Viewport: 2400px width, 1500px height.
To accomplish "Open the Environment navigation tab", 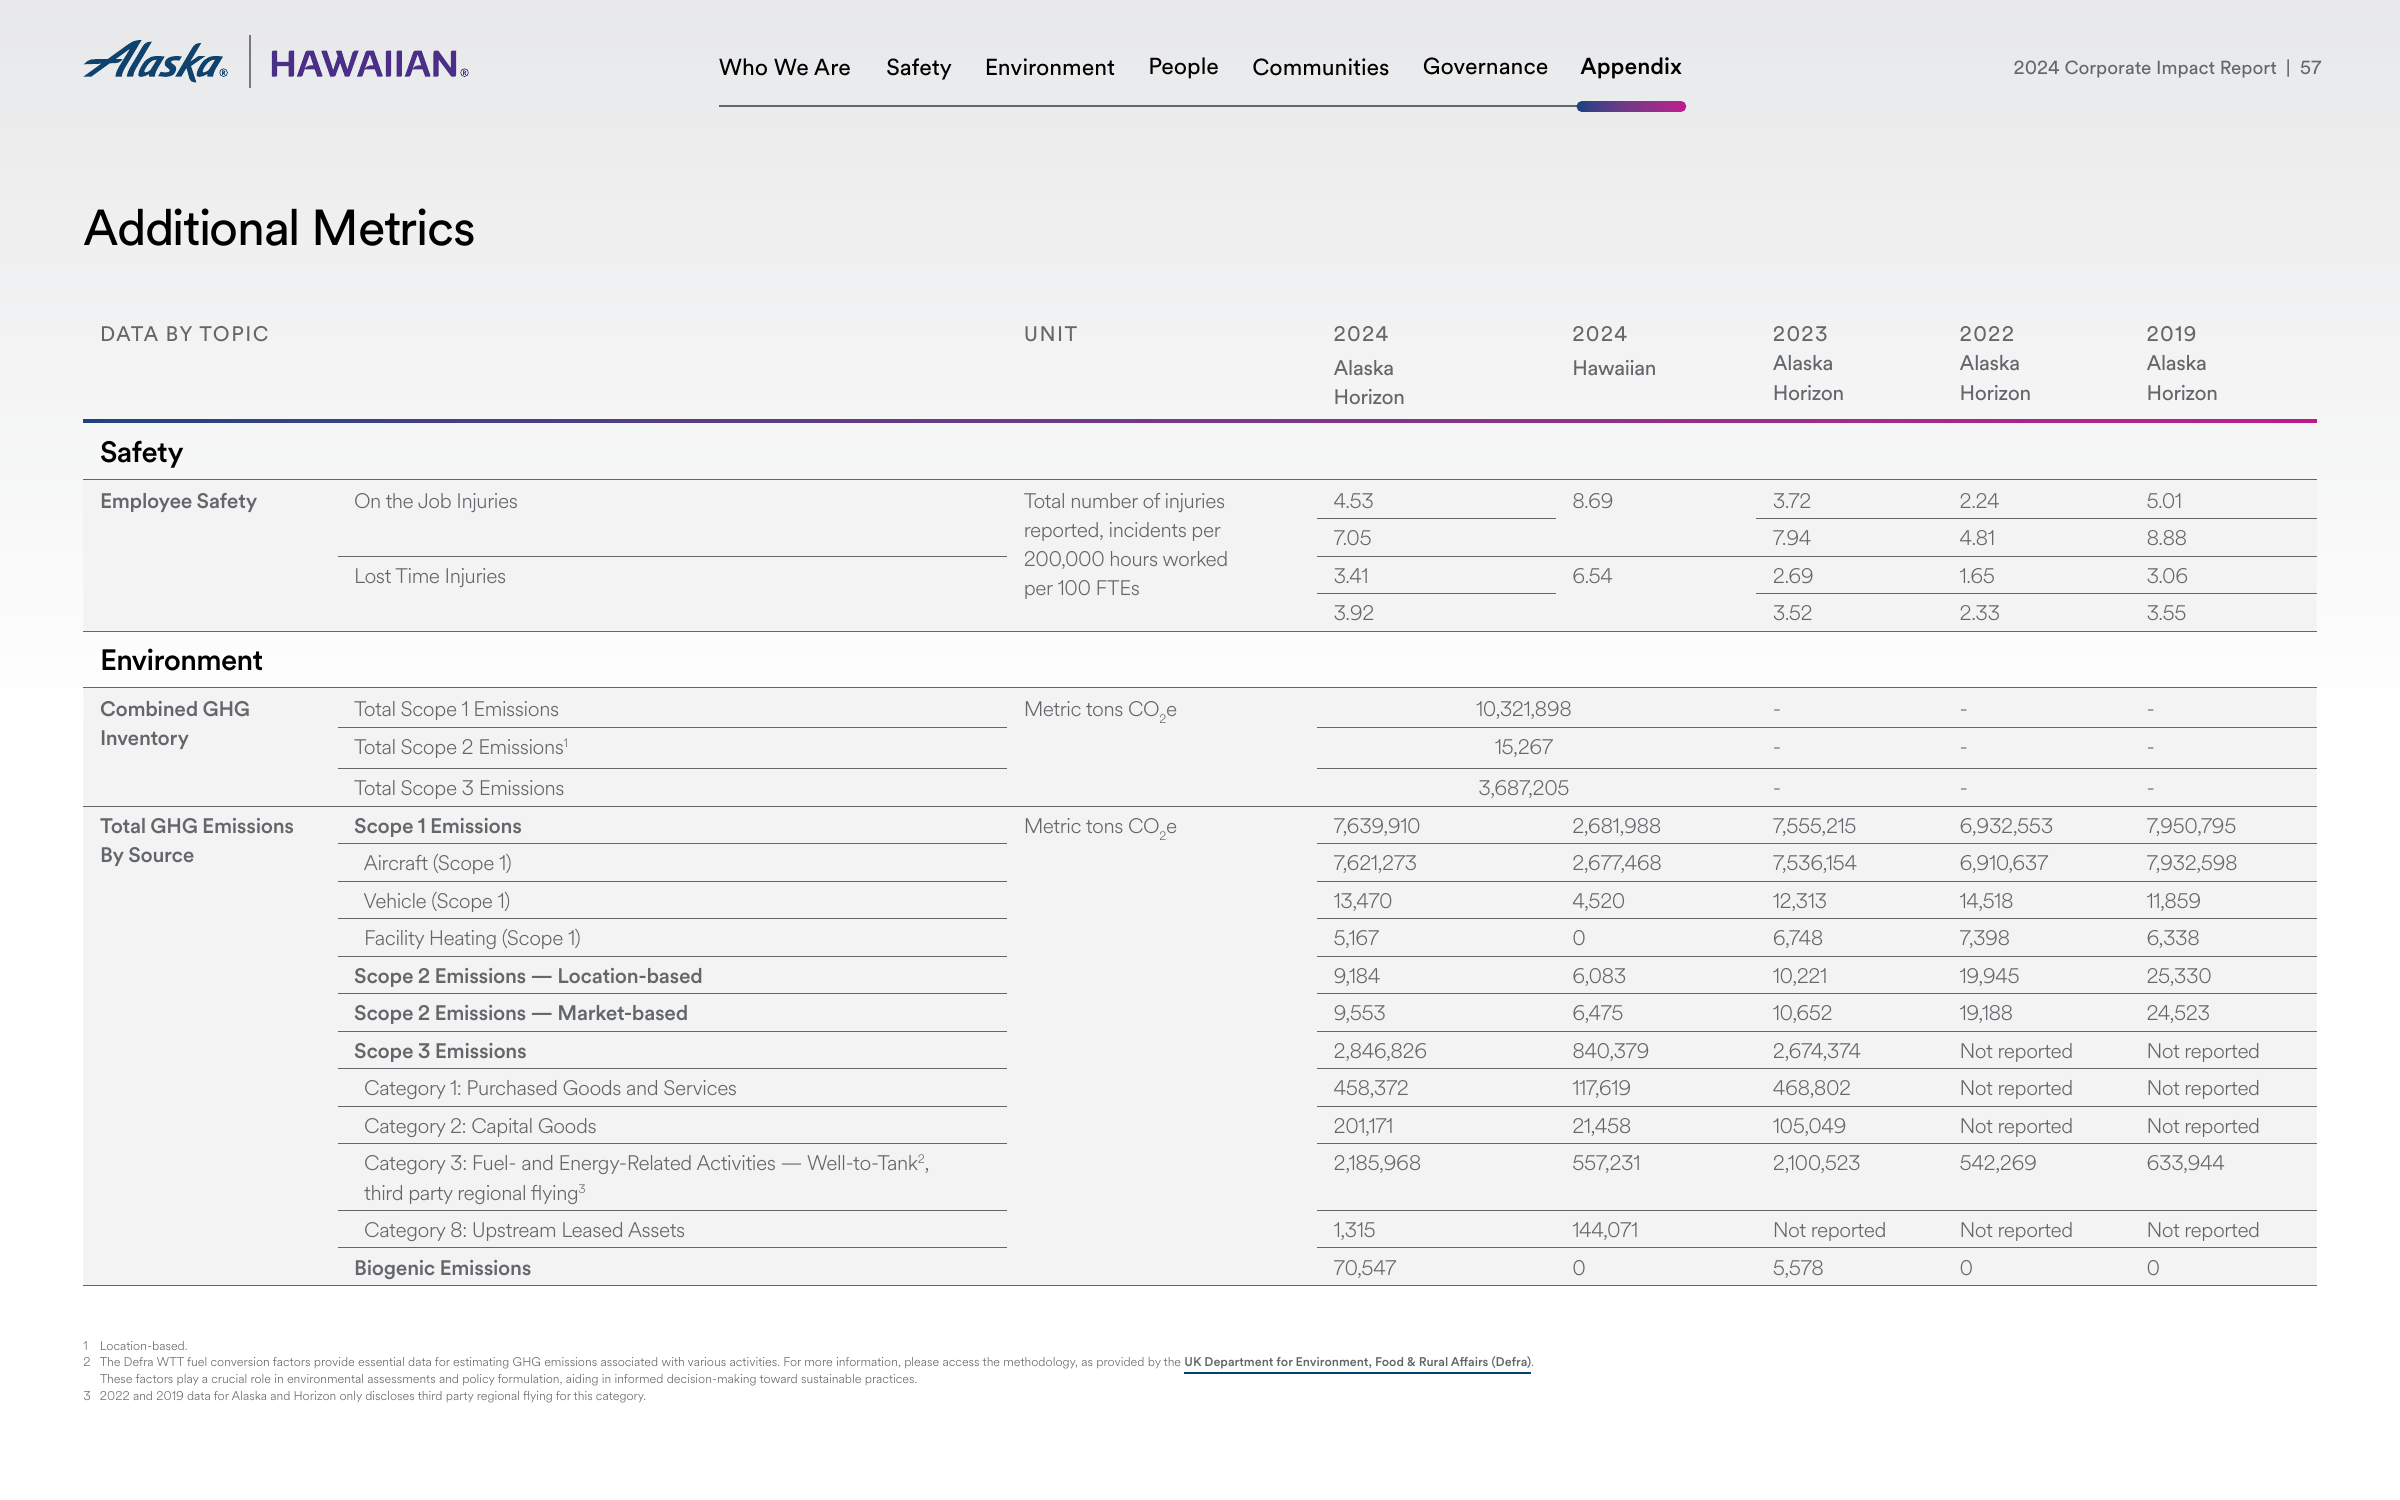I will [x=1049, y=67].
